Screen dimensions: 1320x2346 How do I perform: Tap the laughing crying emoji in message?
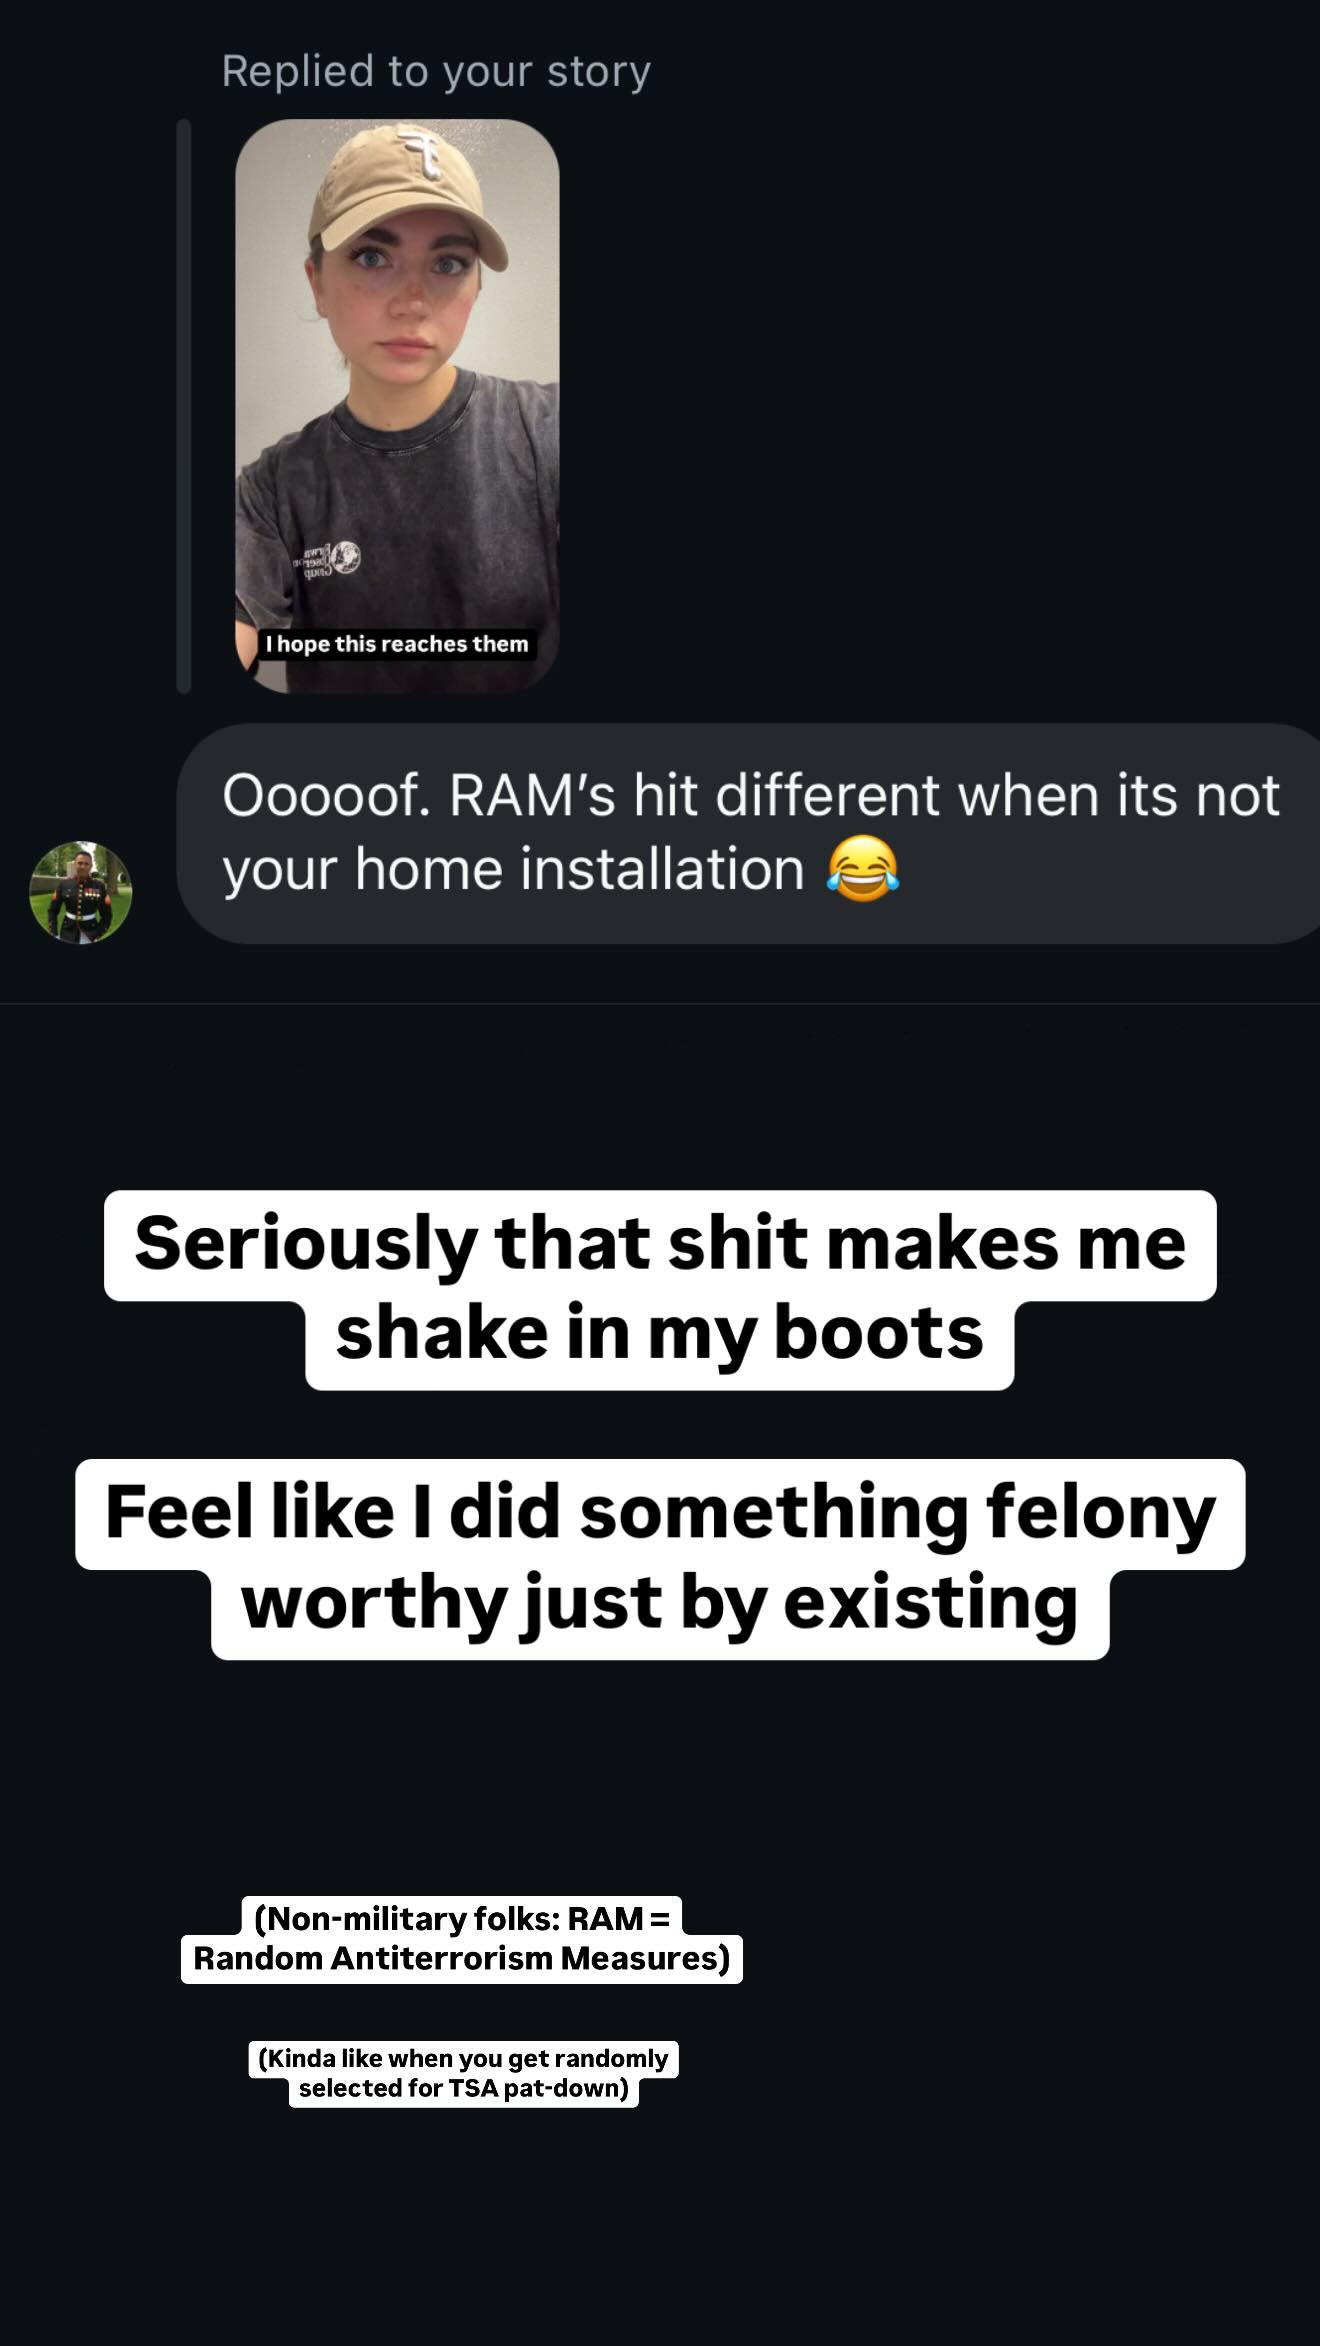862,869
